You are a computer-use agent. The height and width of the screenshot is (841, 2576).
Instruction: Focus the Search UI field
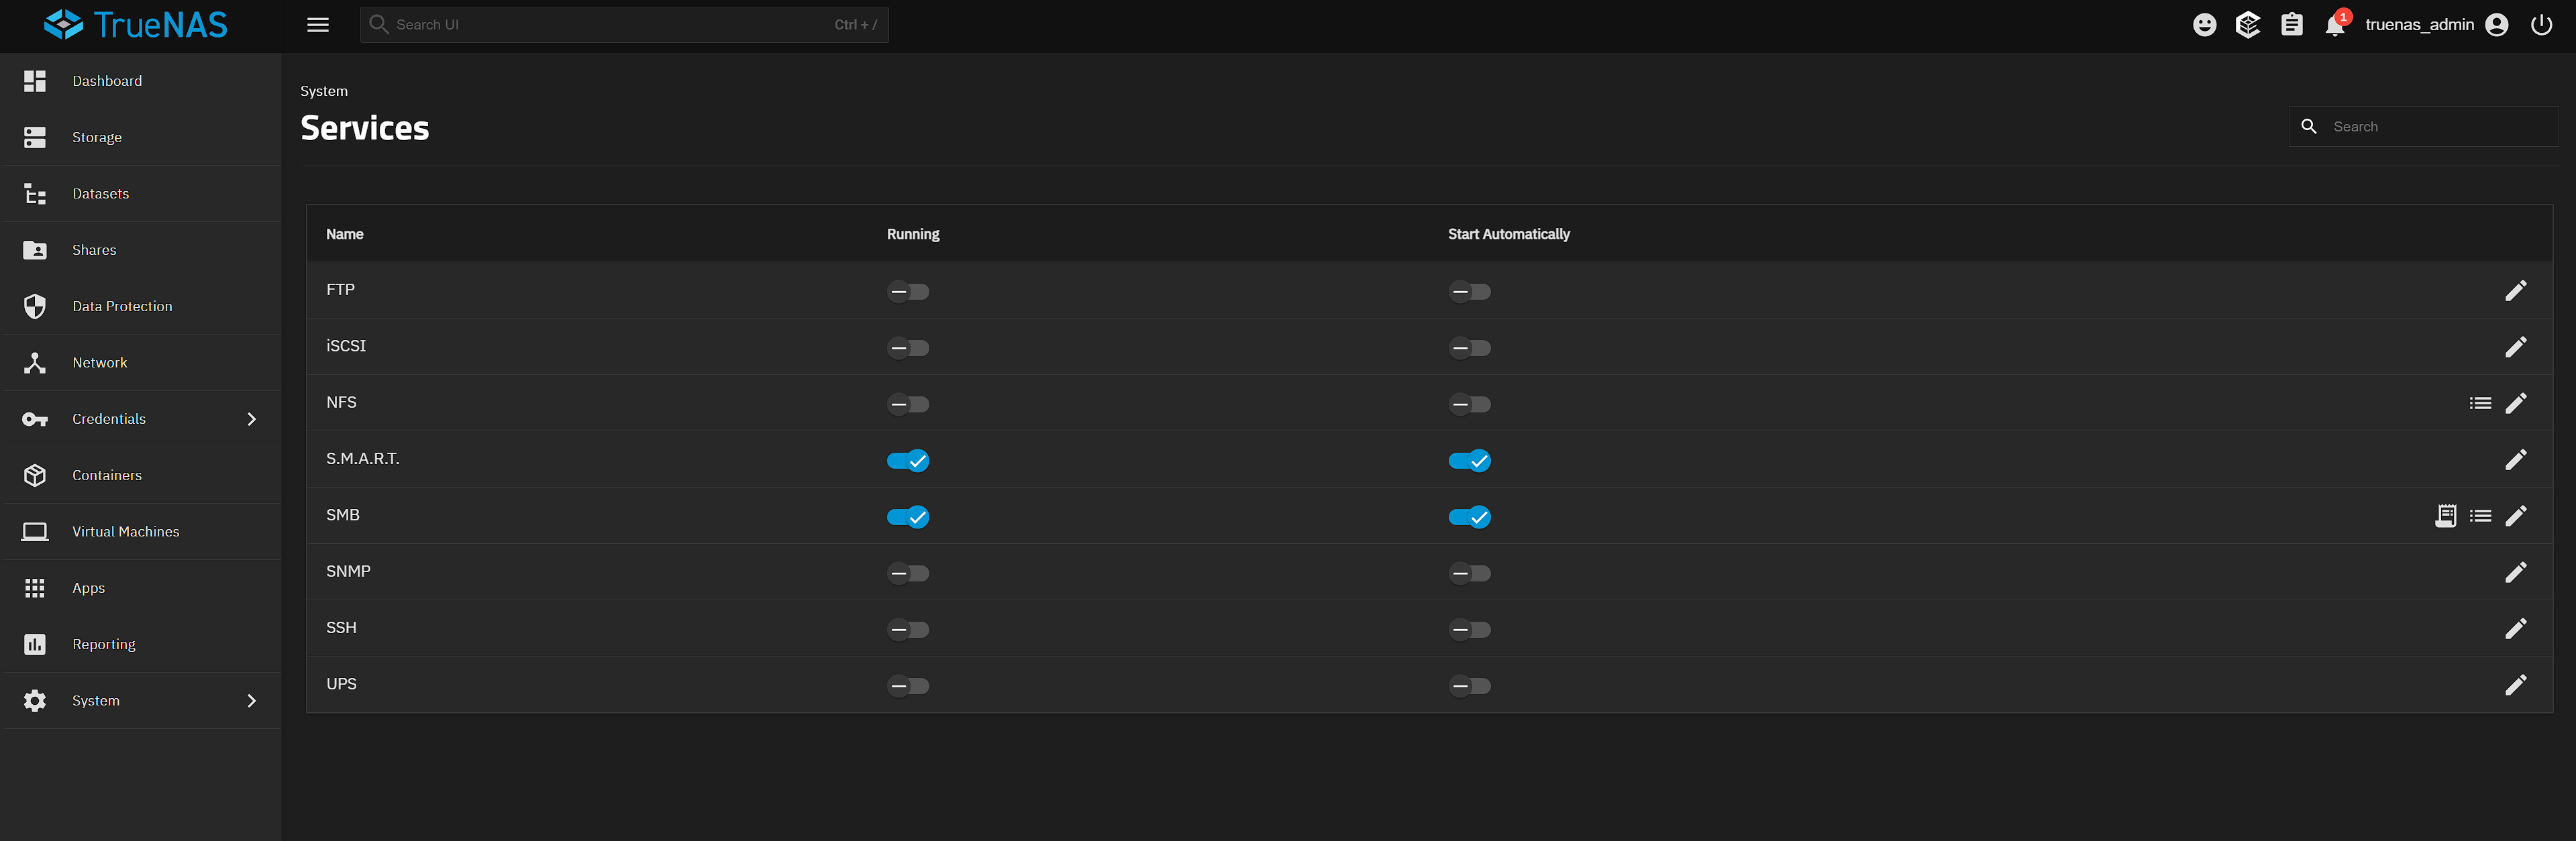pyautogui.click(x=624, y=25)
